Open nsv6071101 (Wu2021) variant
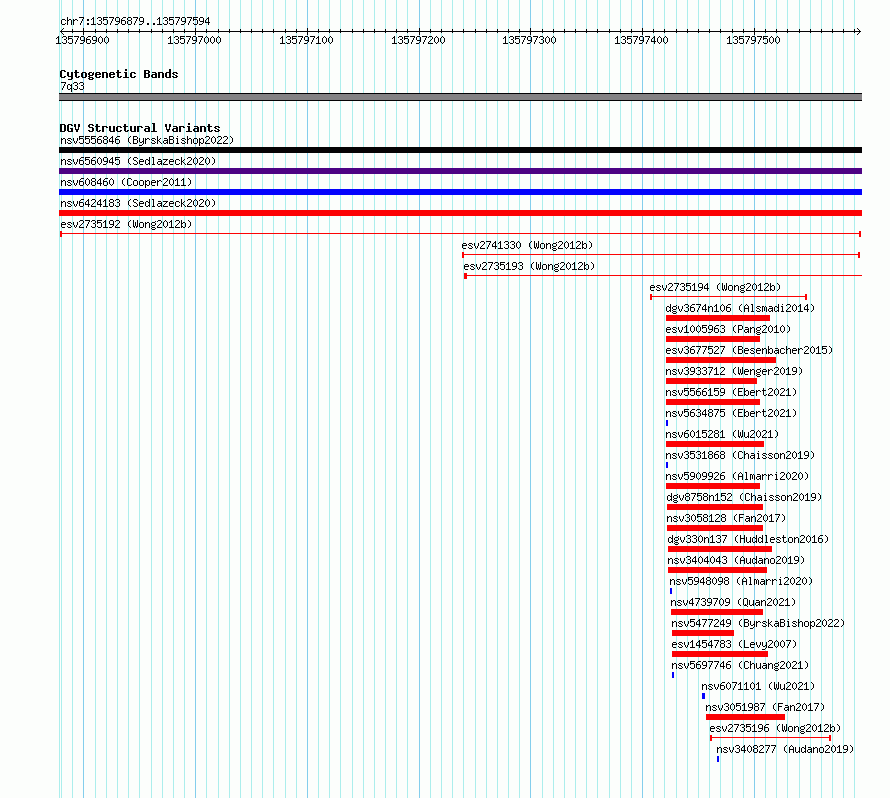 pos(758,686)
